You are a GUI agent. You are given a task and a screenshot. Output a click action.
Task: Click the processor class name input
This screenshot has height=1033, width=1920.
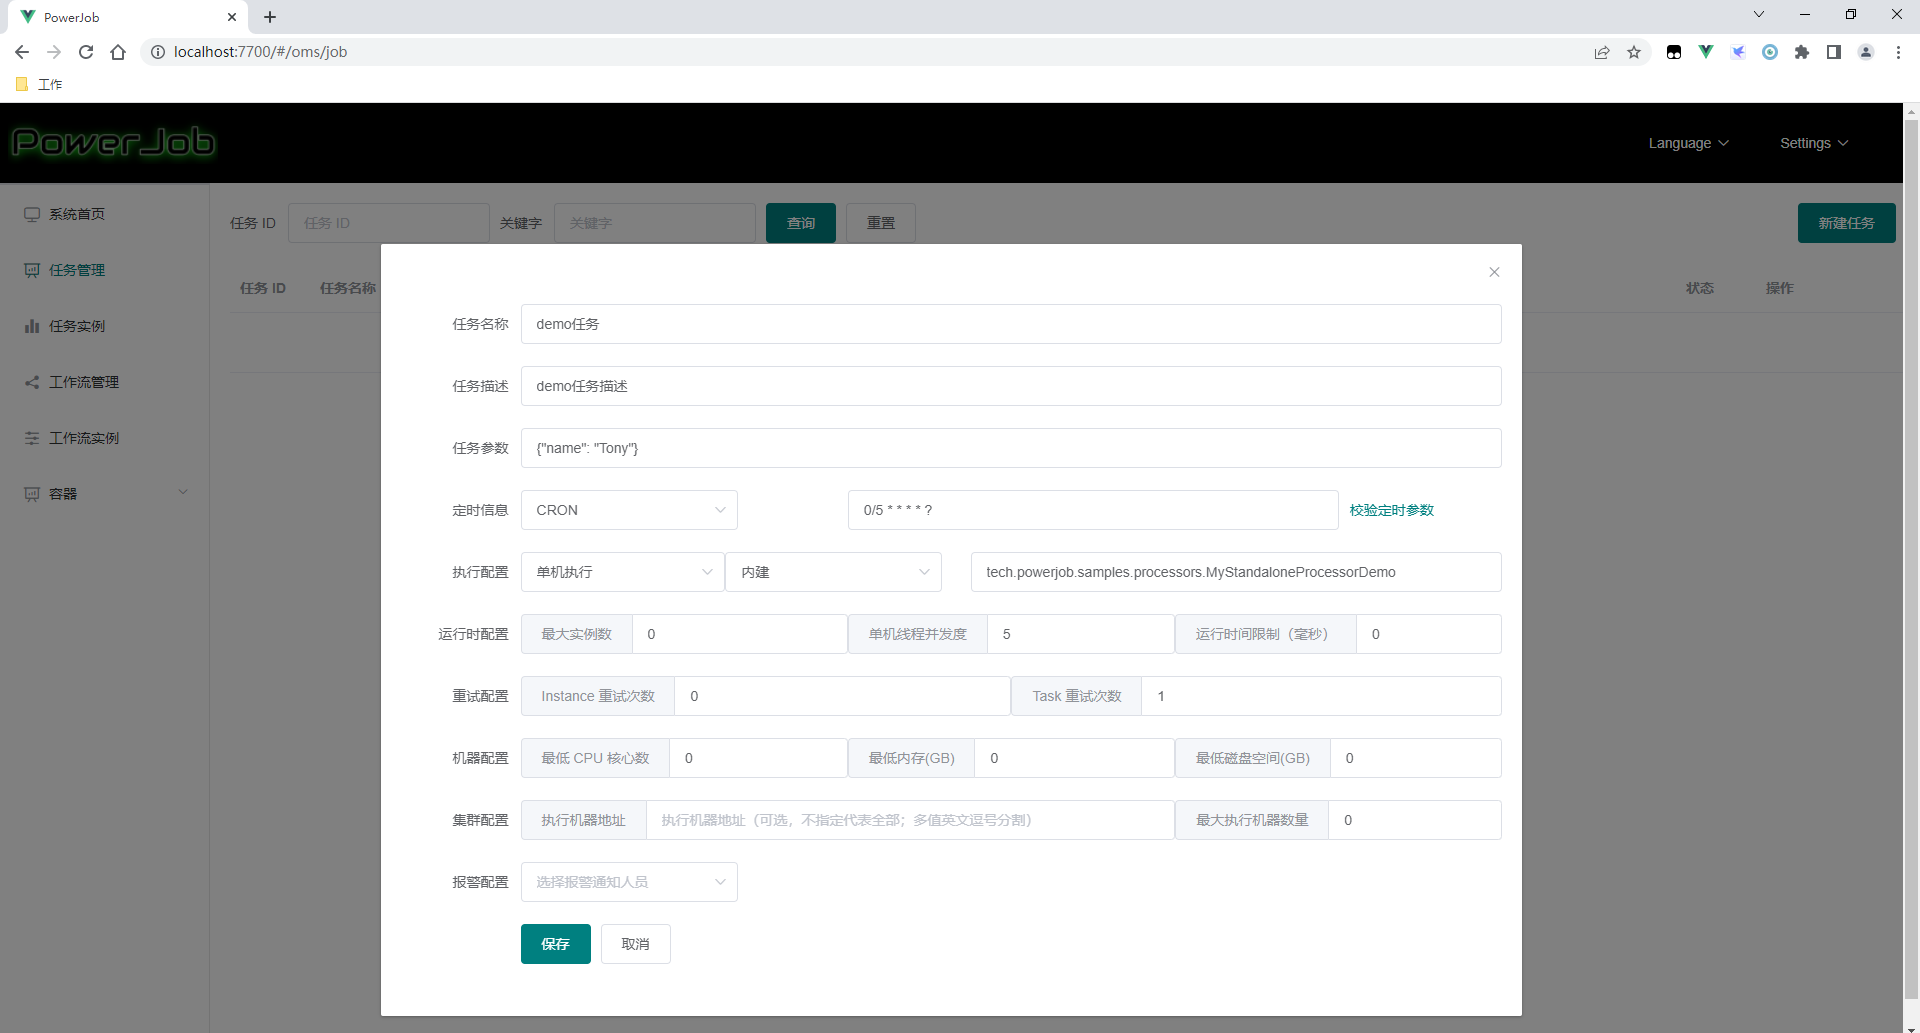1236,572
